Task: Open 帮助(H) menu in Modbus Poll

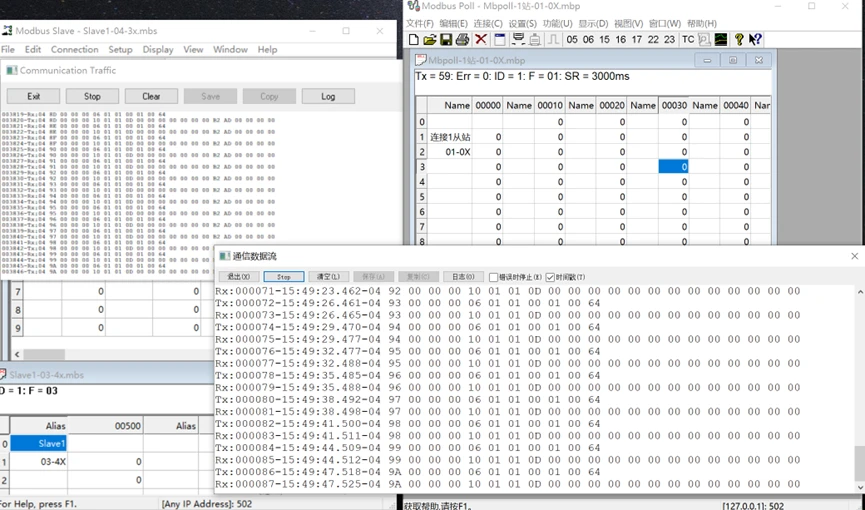Action: (x=702, y=24)
